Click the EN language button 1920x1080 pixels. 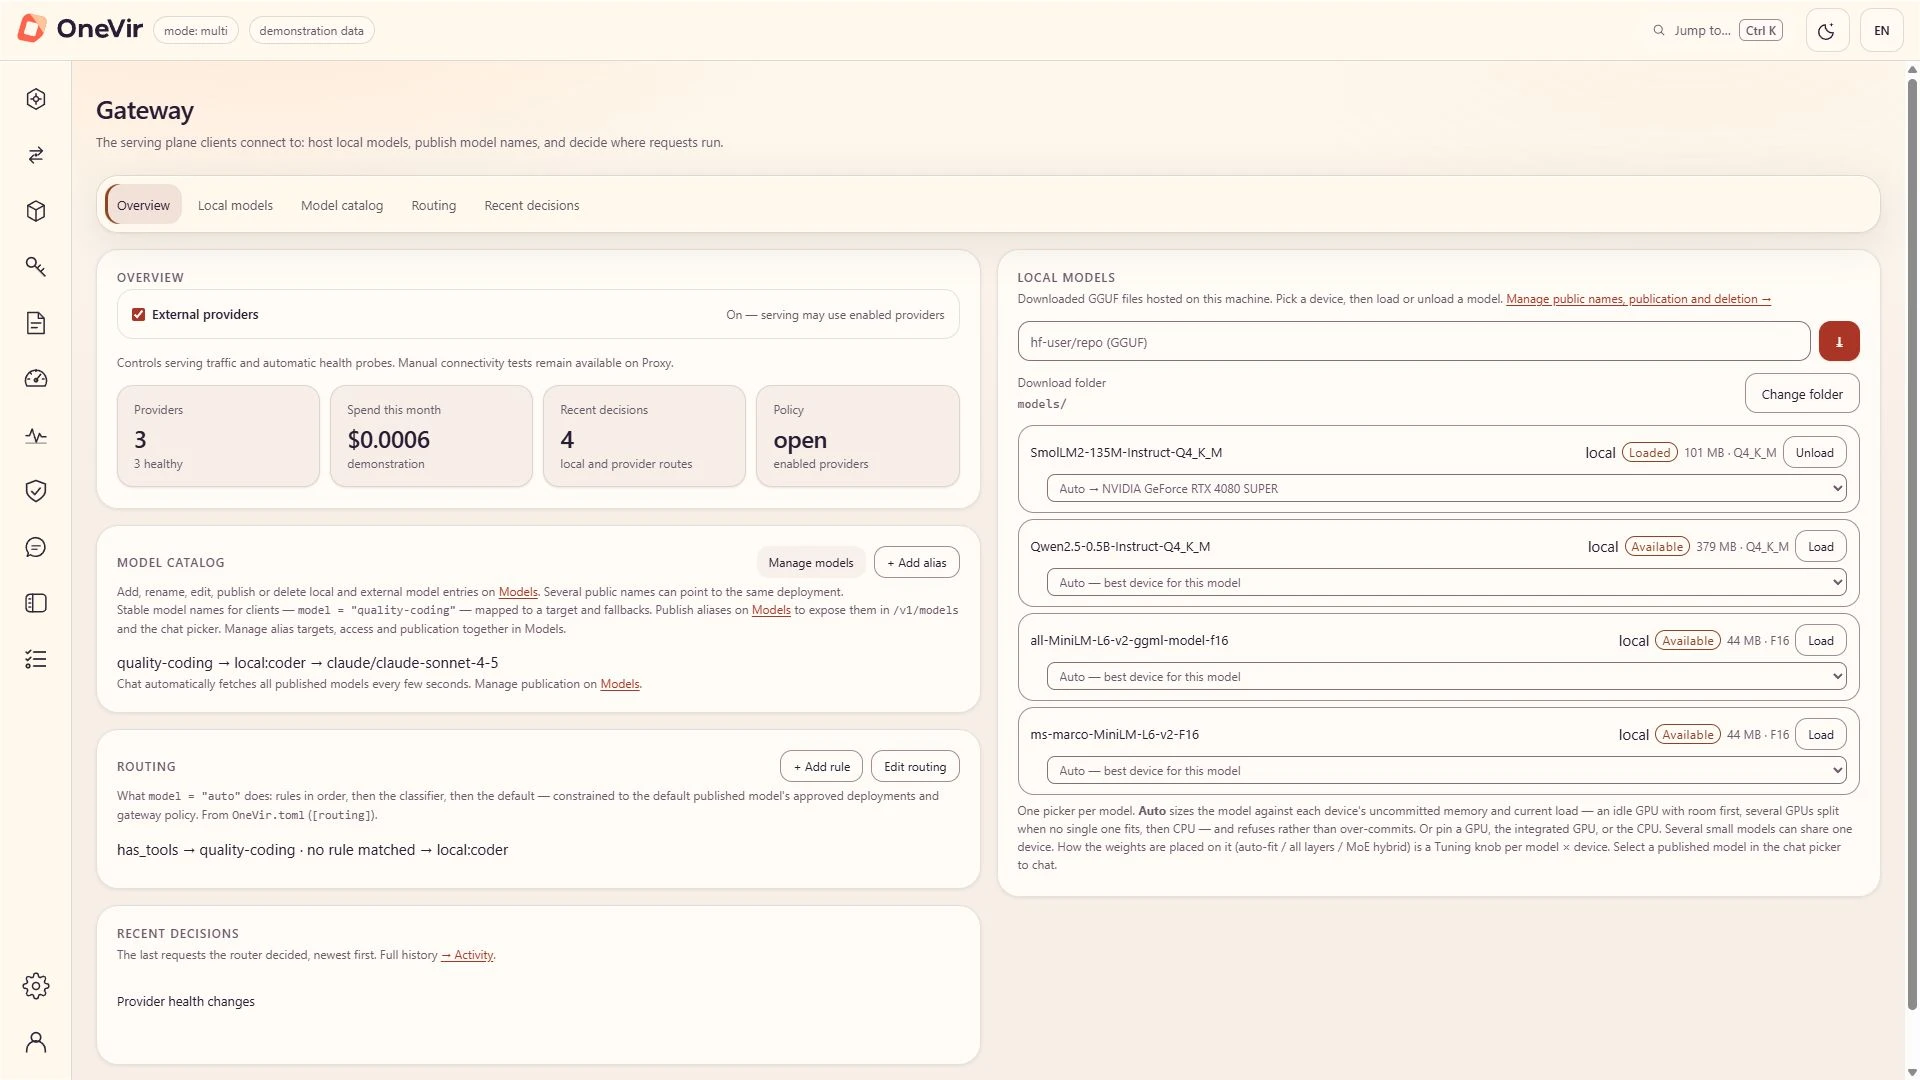[x=1881, y=31]
